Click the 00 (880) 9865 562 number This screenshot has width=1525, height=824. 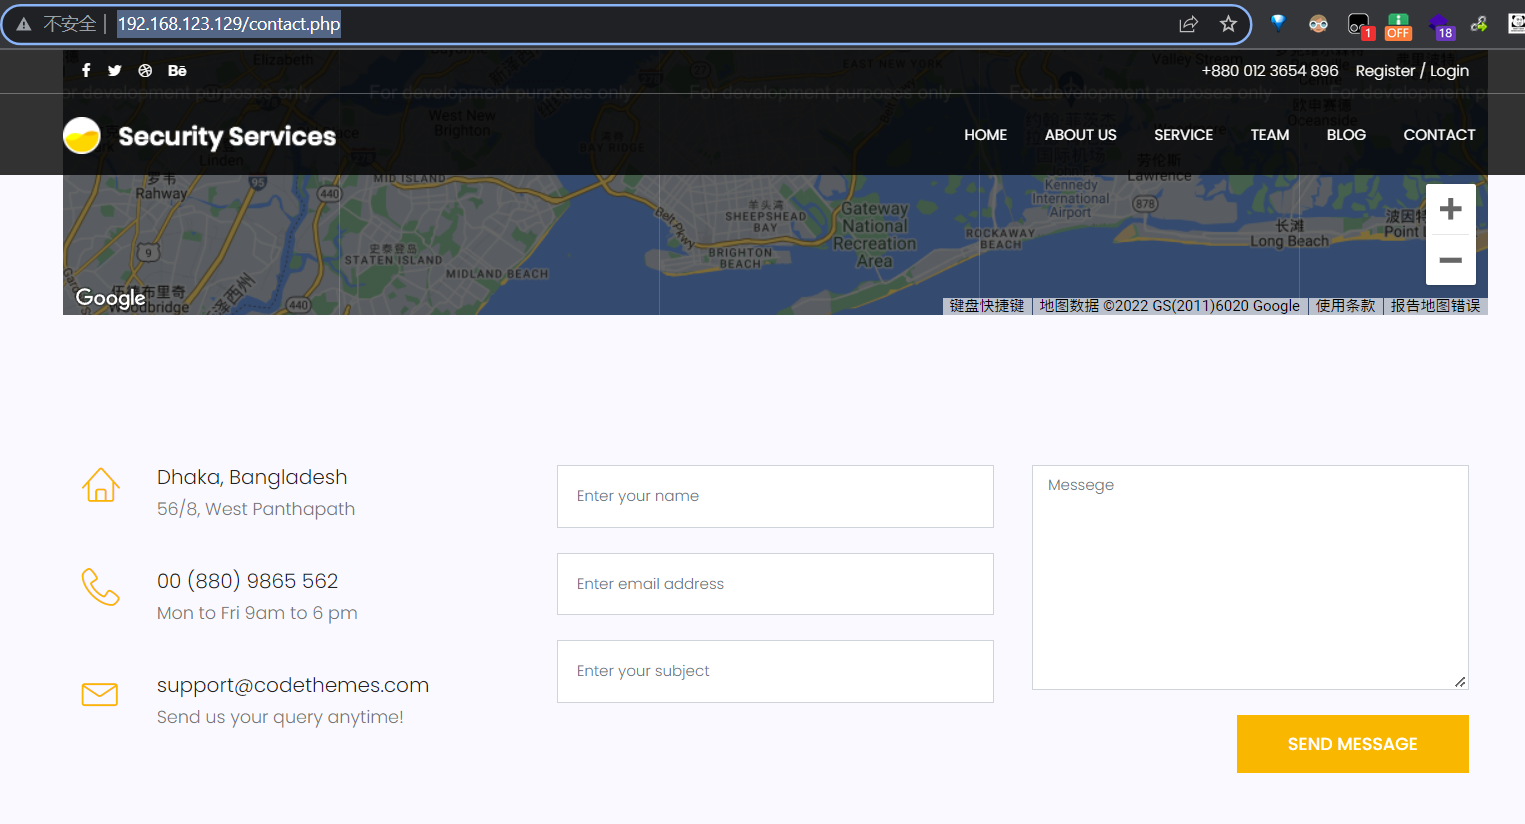[x=247, y=581]
